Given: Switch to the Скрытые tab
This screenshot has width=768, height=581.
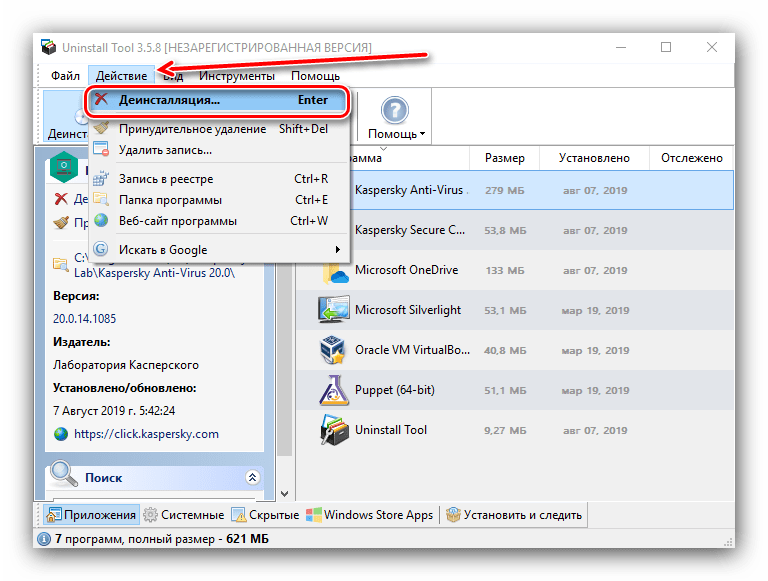Looking at the screenshot, I should (265, 515).
